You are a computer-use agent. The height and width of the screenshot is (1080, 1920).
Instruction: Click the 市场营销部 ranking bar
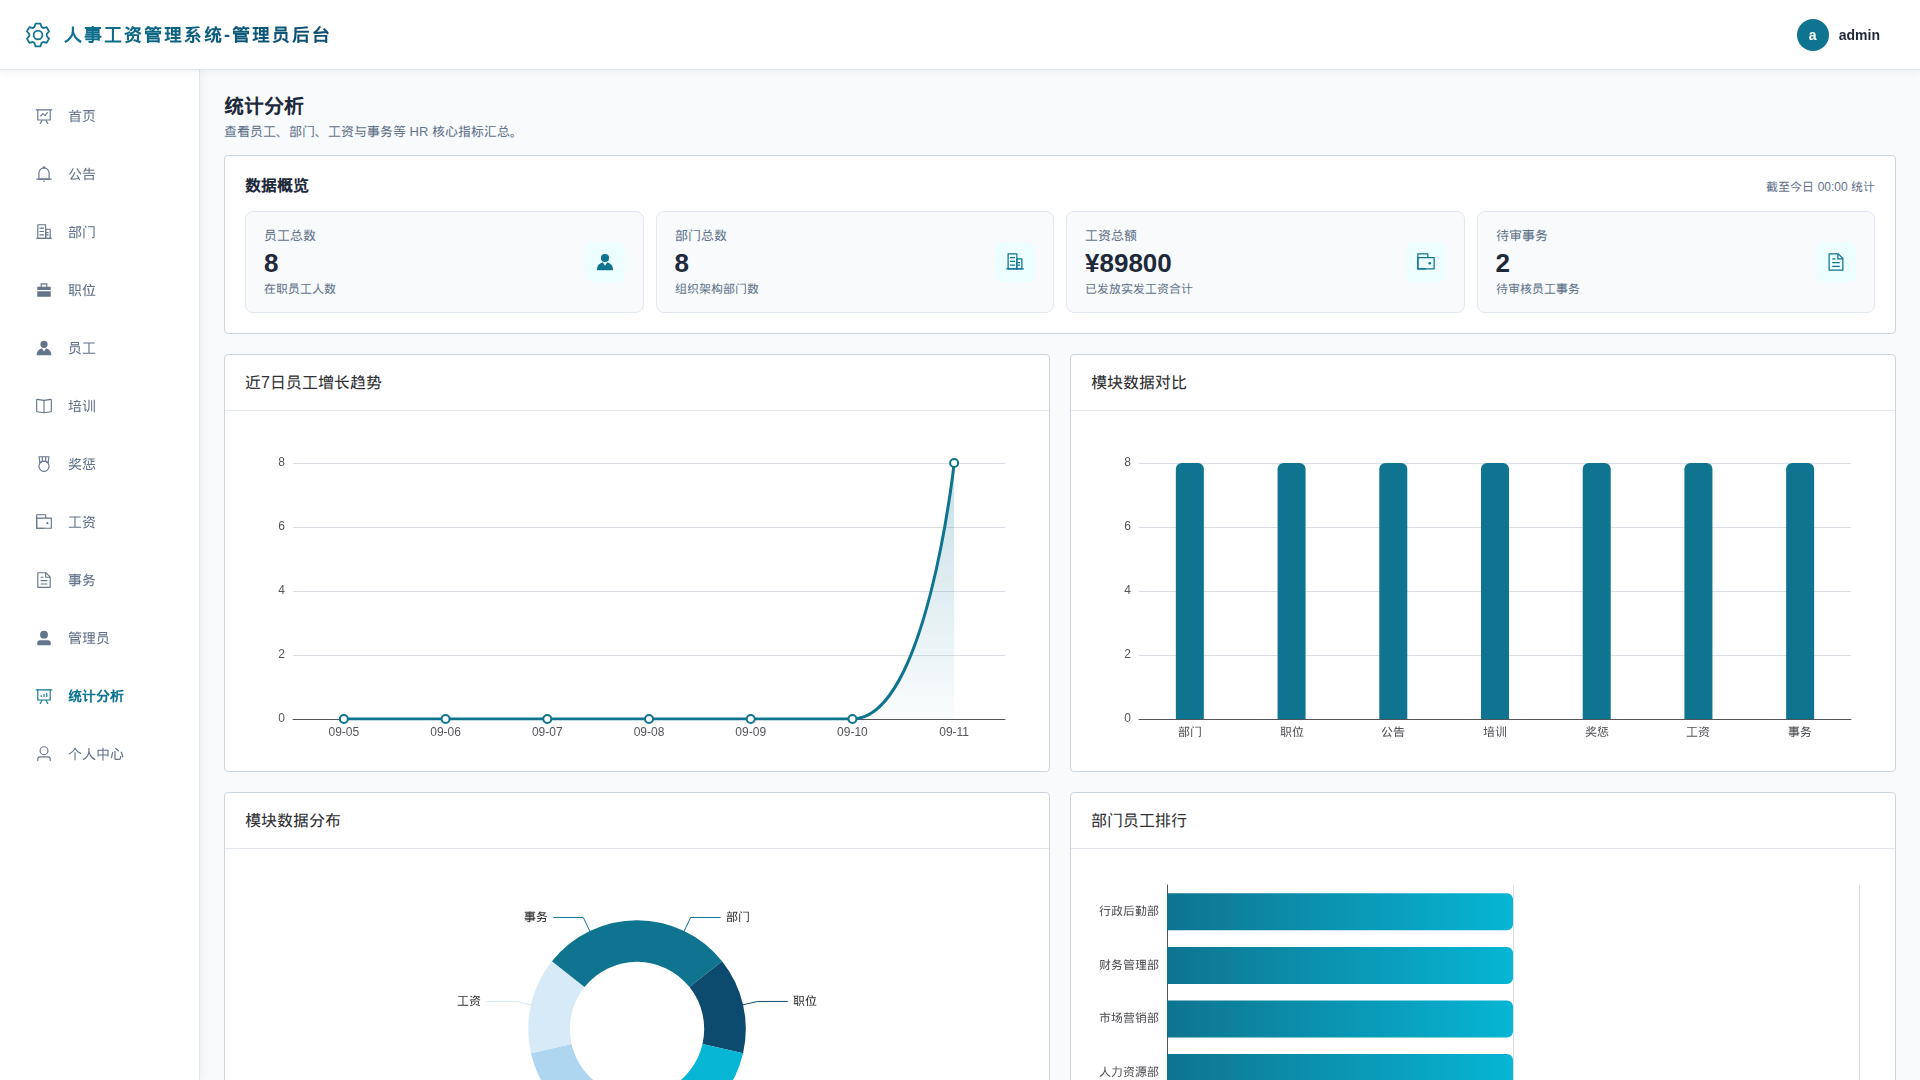[x=1340, y=1019]
